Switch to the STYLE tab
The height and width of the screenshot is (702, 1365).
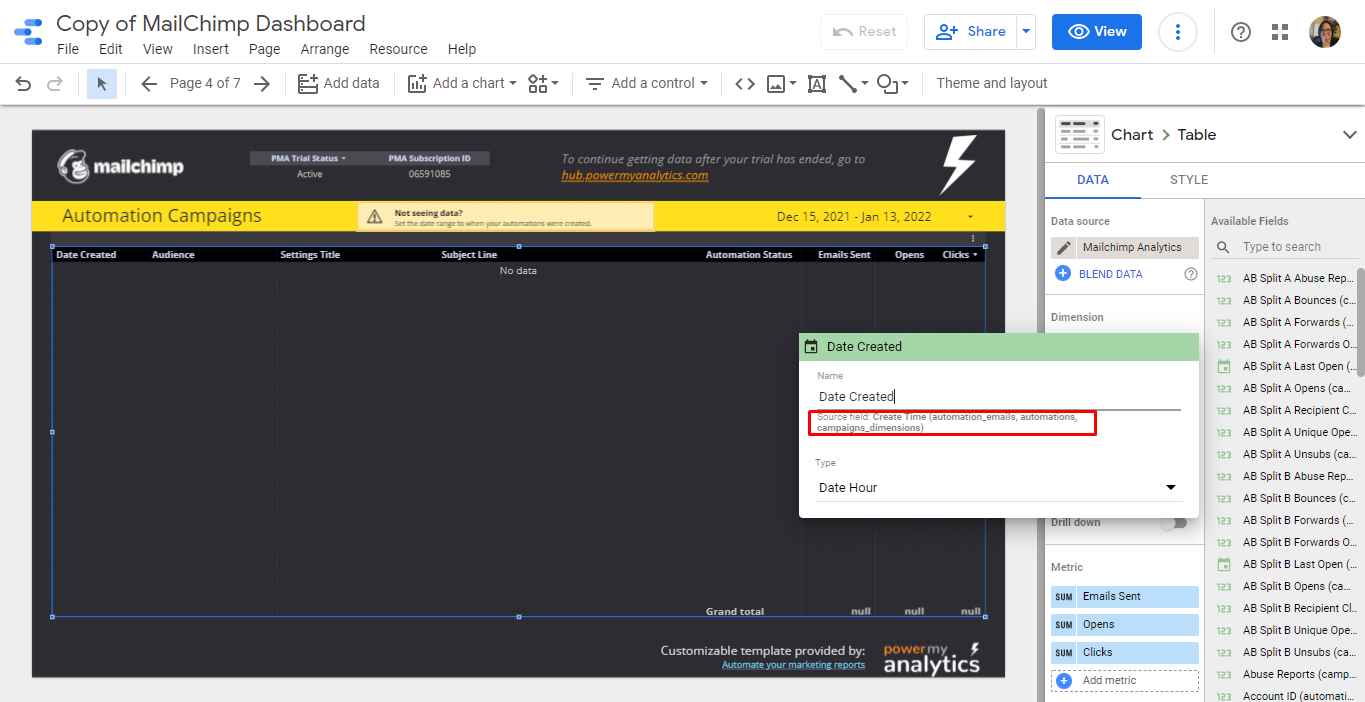coord(1188,180)
